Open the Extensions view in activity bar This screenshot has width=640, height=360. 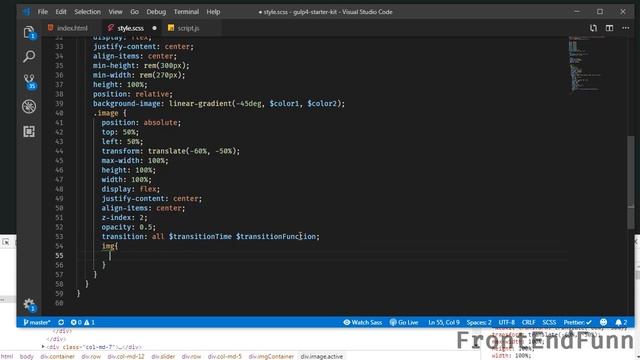pyautogui.click(x=29, y=131)
